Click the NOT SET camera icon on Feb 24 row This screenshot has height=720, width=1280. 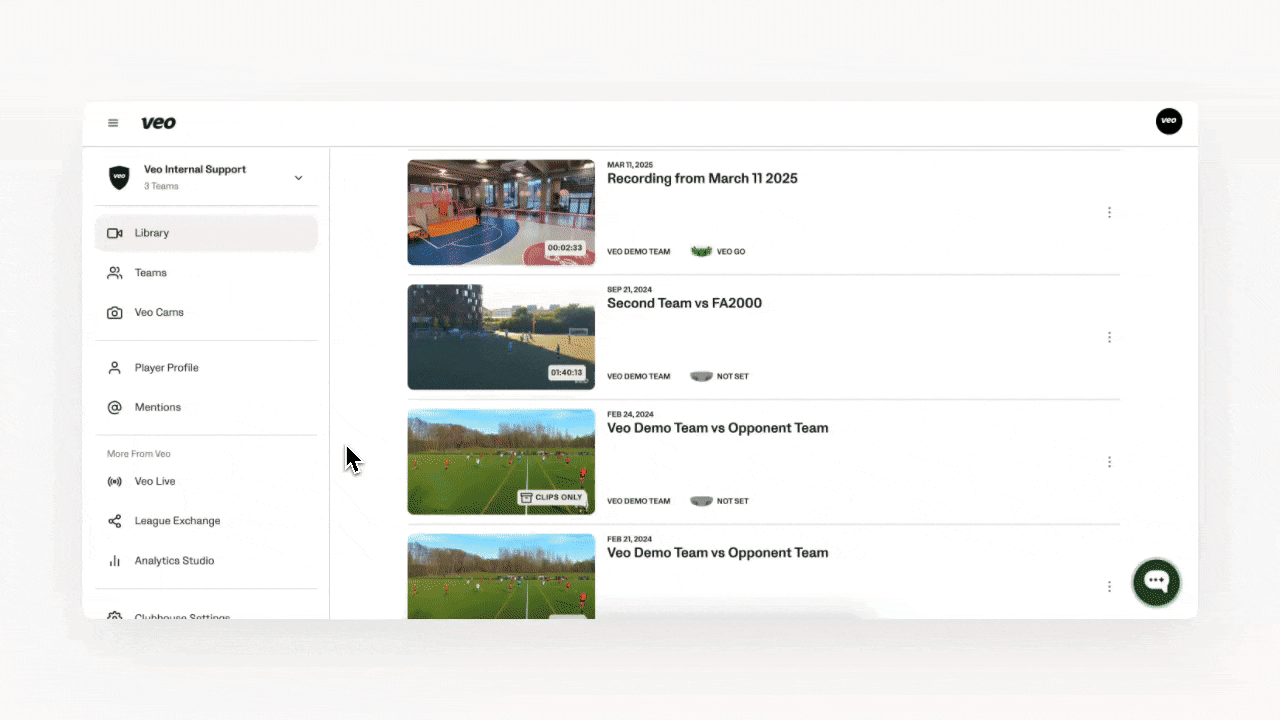point(701,501)
